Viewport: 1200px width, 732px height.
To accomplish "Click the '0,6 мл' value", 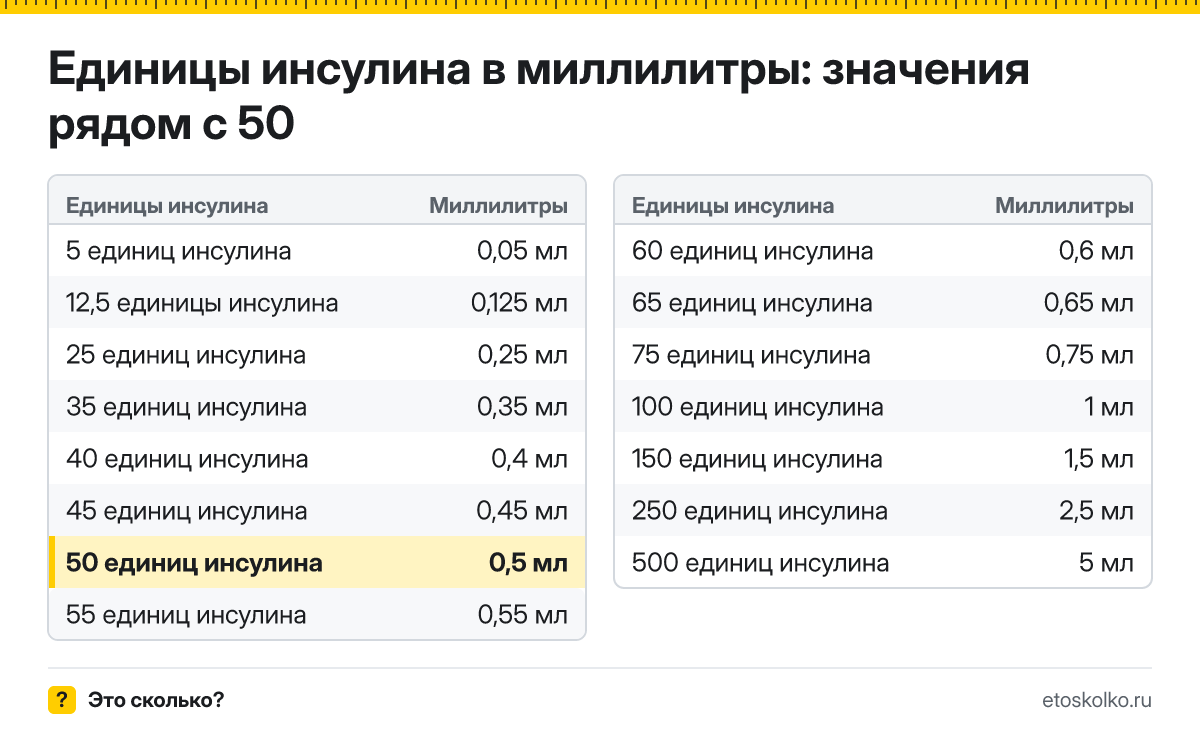I will click(x=1096, y=250).
